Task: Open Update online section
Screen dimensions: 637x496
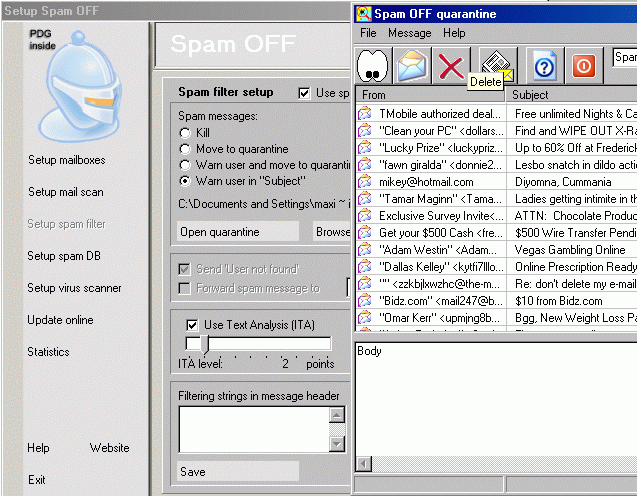Action: tap(60, 320)
